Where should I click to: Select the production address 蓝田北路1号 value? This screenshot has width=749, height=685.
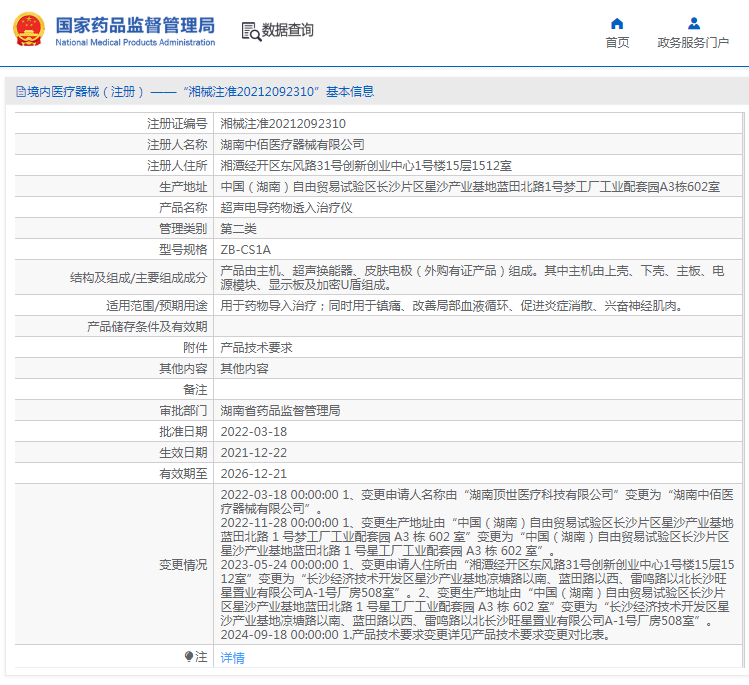(470, 187)
